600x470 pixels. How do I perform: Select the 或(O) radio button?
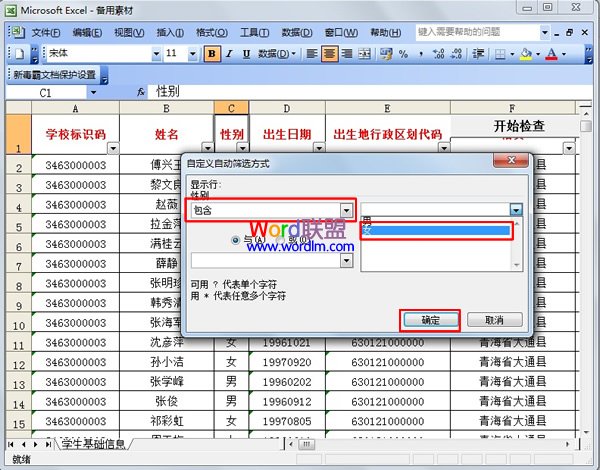[x=280, y=240]
